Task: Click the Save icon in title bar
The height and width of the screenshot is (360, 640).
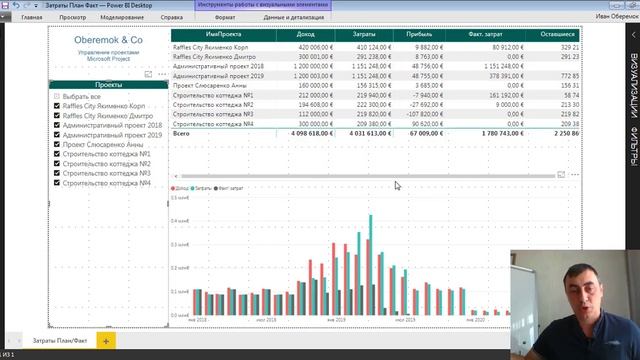Action: tap(5, 5)
